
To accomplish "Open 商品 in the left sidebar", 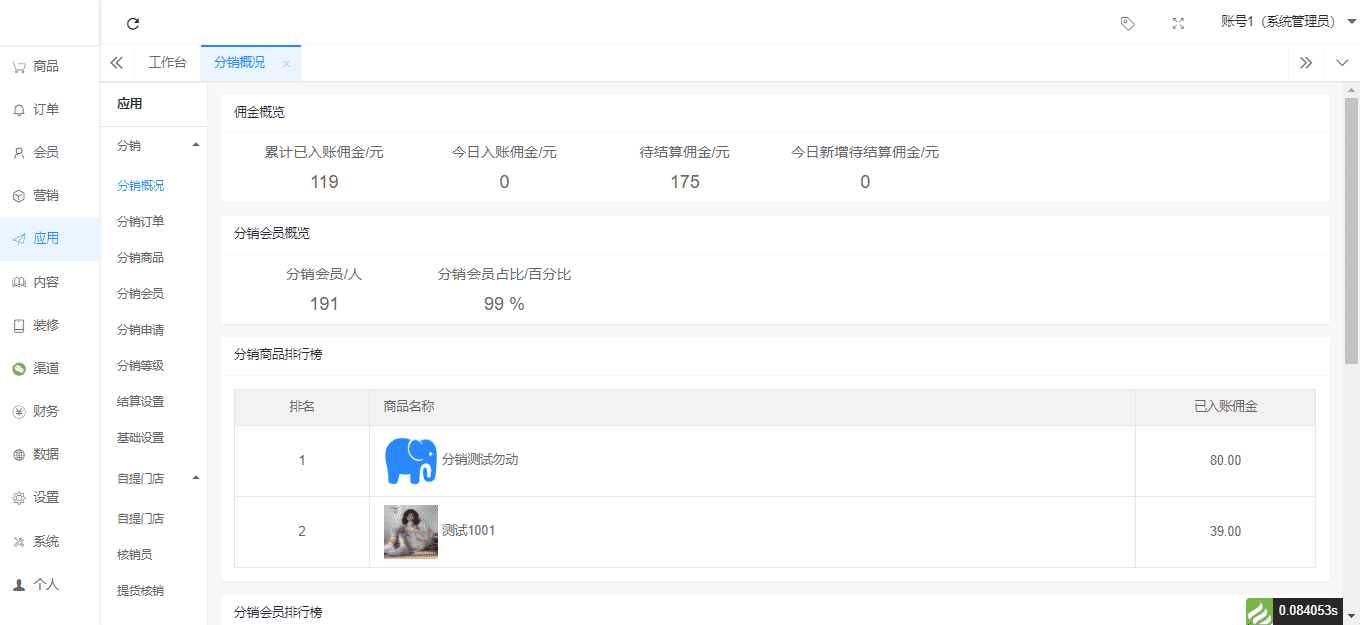I will tap(45, 67).
